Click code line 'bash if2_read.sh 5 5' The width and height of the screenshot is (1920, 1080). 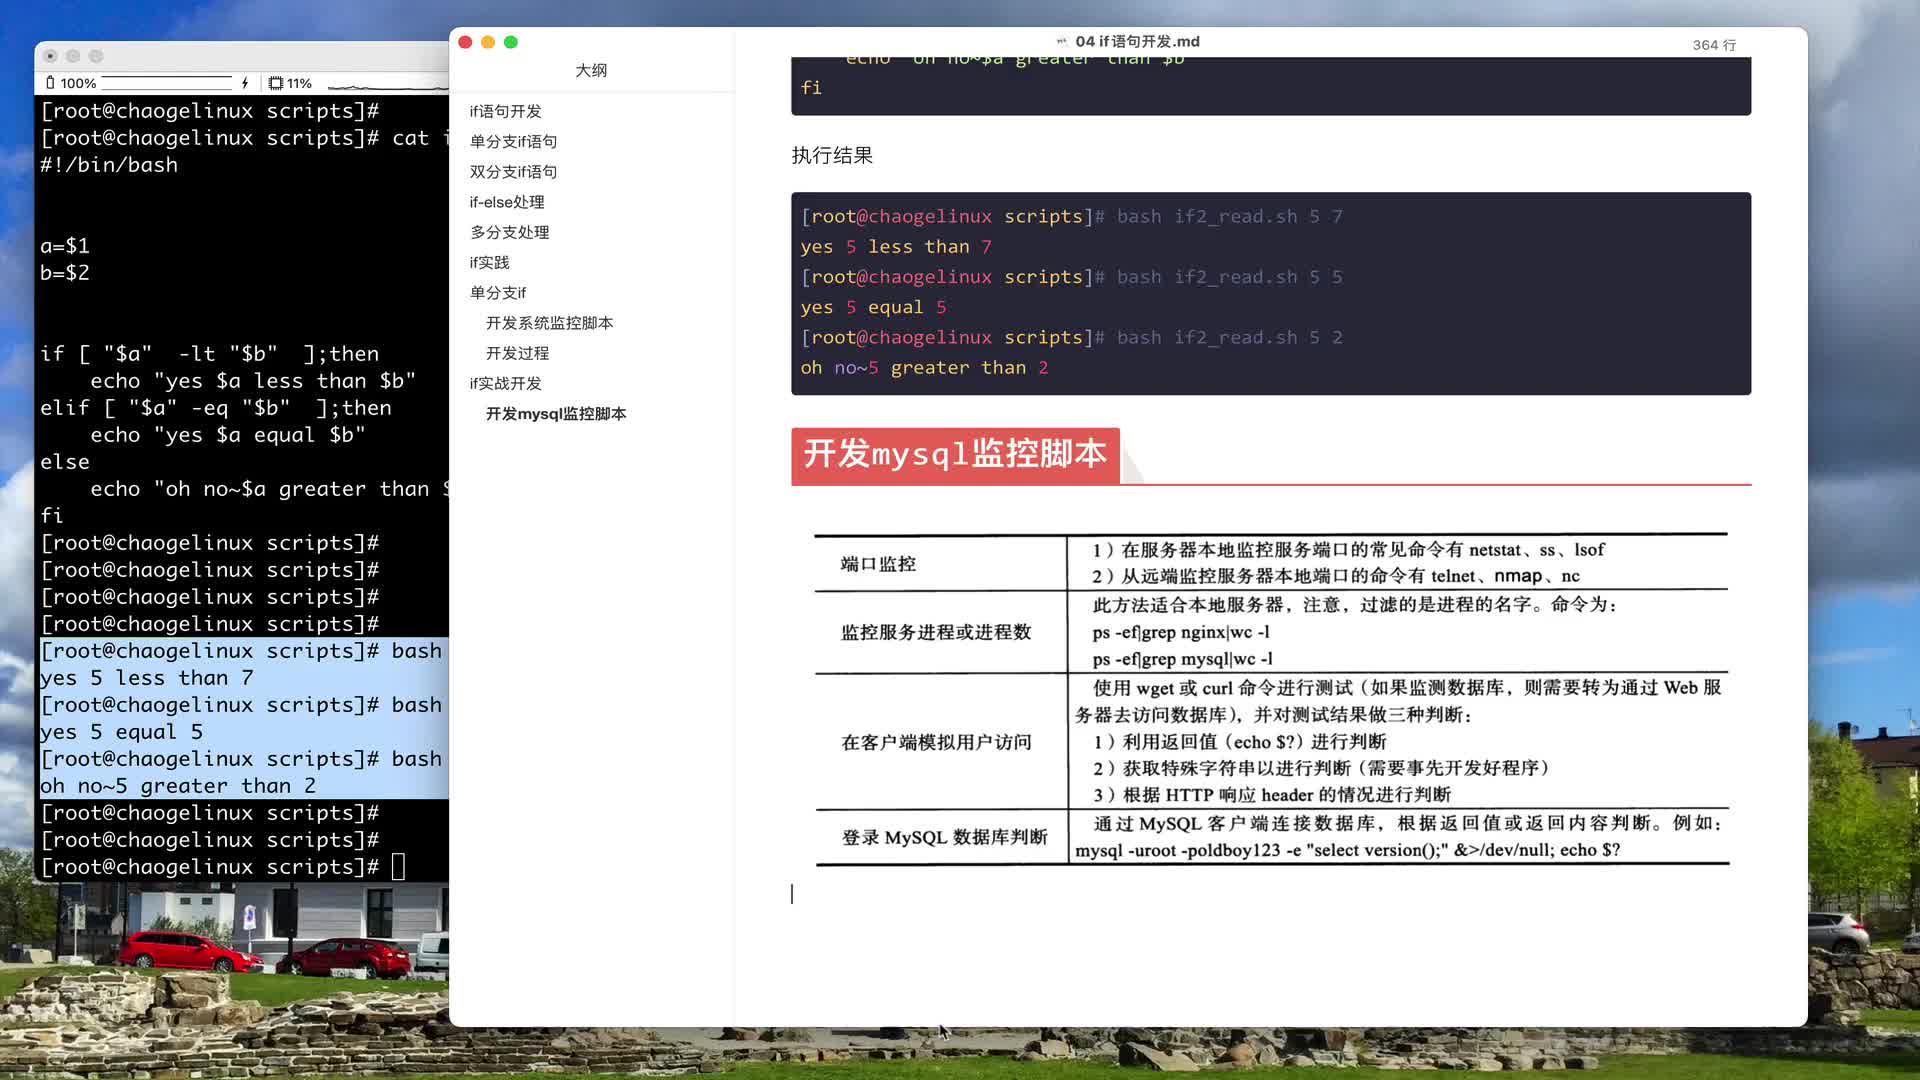[x=1229, y=277]
